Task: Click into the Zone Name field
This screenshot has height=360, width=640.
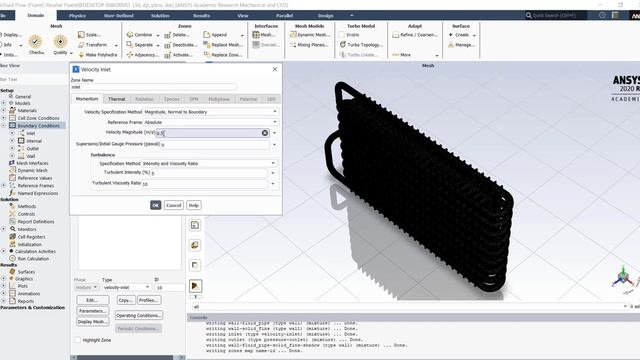Action: point(153,87)
